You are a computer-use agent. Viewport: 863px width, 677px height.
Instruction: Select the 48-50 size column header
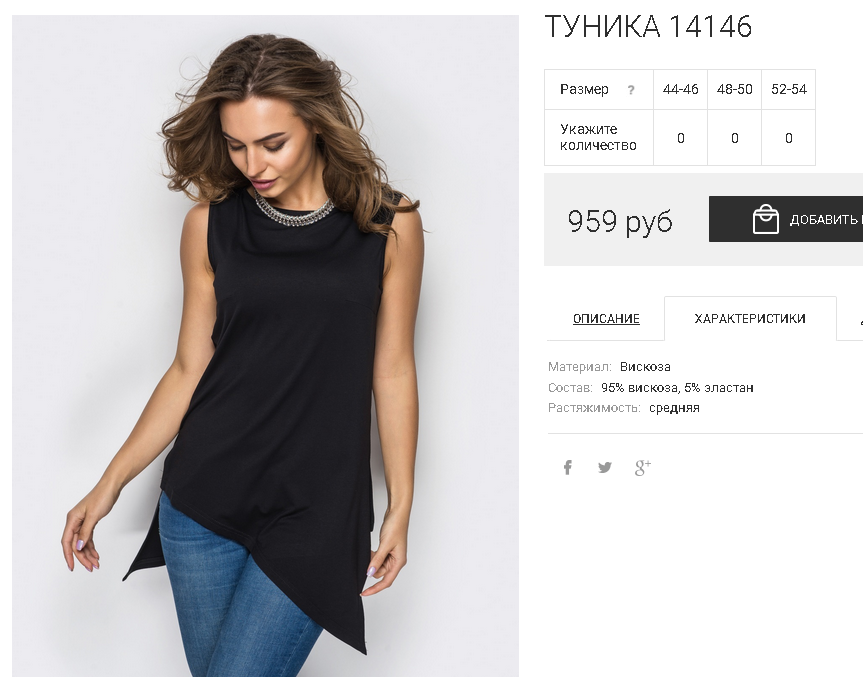coord(734,90)
